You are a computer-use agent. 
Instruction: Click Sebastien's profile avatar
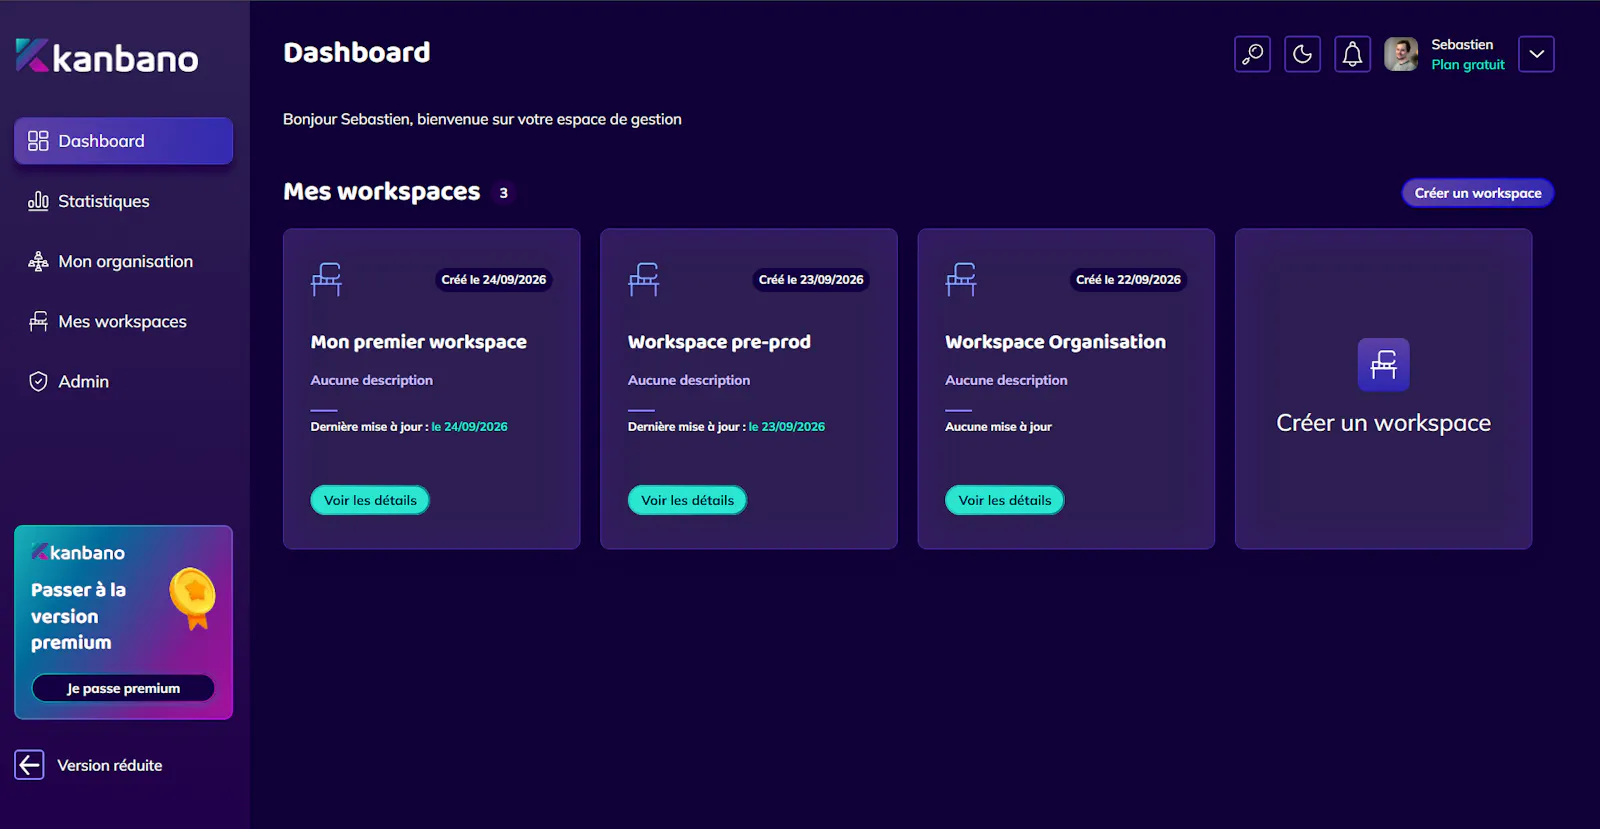tap(1401, 54)
